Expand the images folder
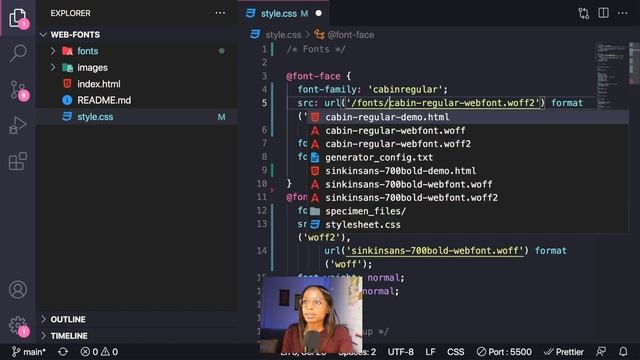 (138, 67)
